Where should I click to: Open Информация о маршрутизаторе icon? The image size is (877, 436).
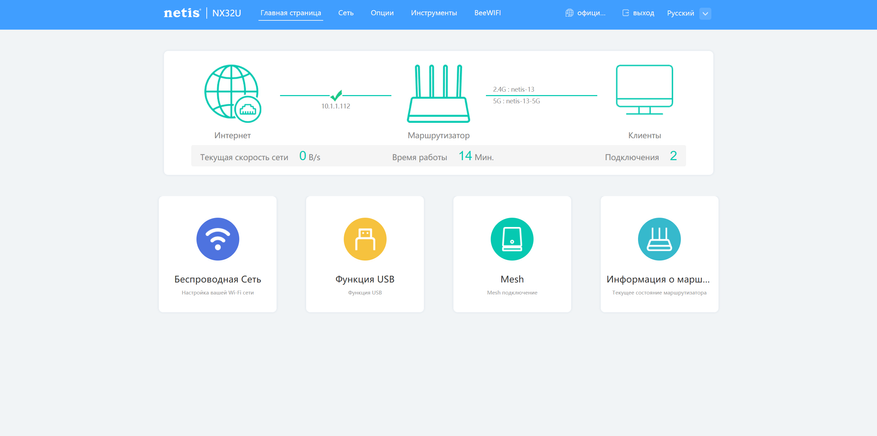659,239
